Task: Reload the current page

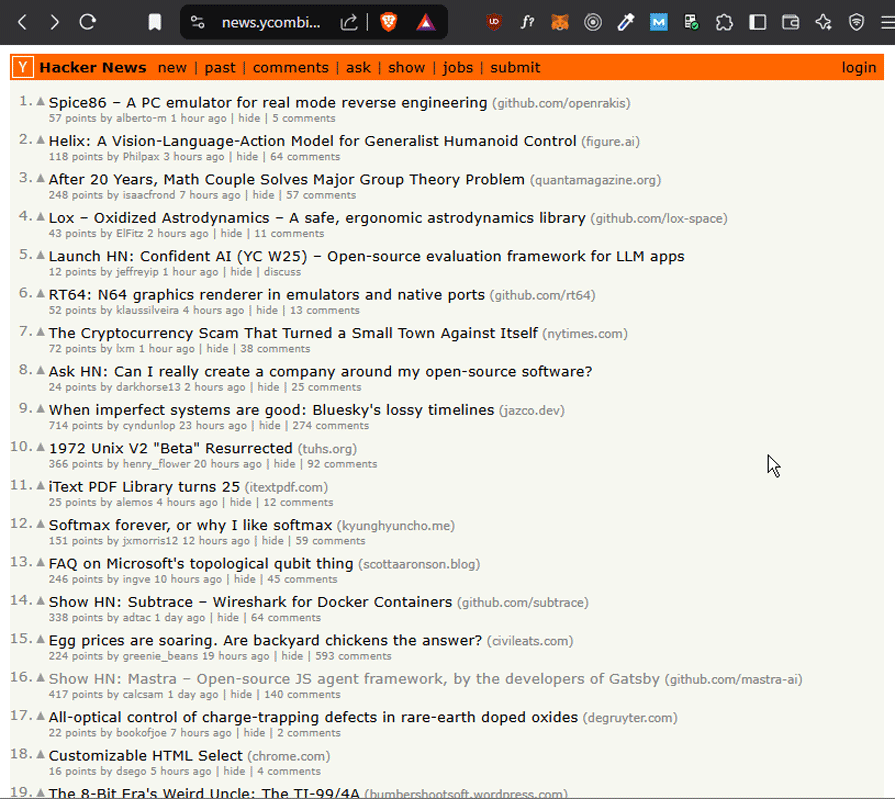Action: (x=89, y=22)
